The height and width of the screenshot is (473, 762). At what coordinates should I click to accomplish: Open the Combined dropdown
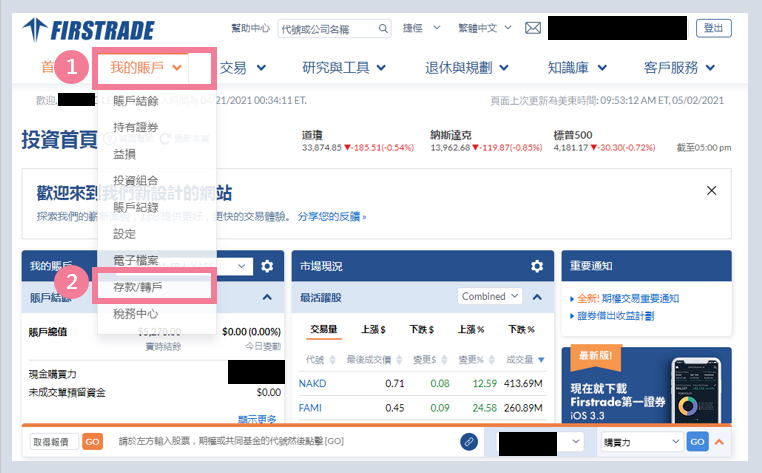(490, 296)
